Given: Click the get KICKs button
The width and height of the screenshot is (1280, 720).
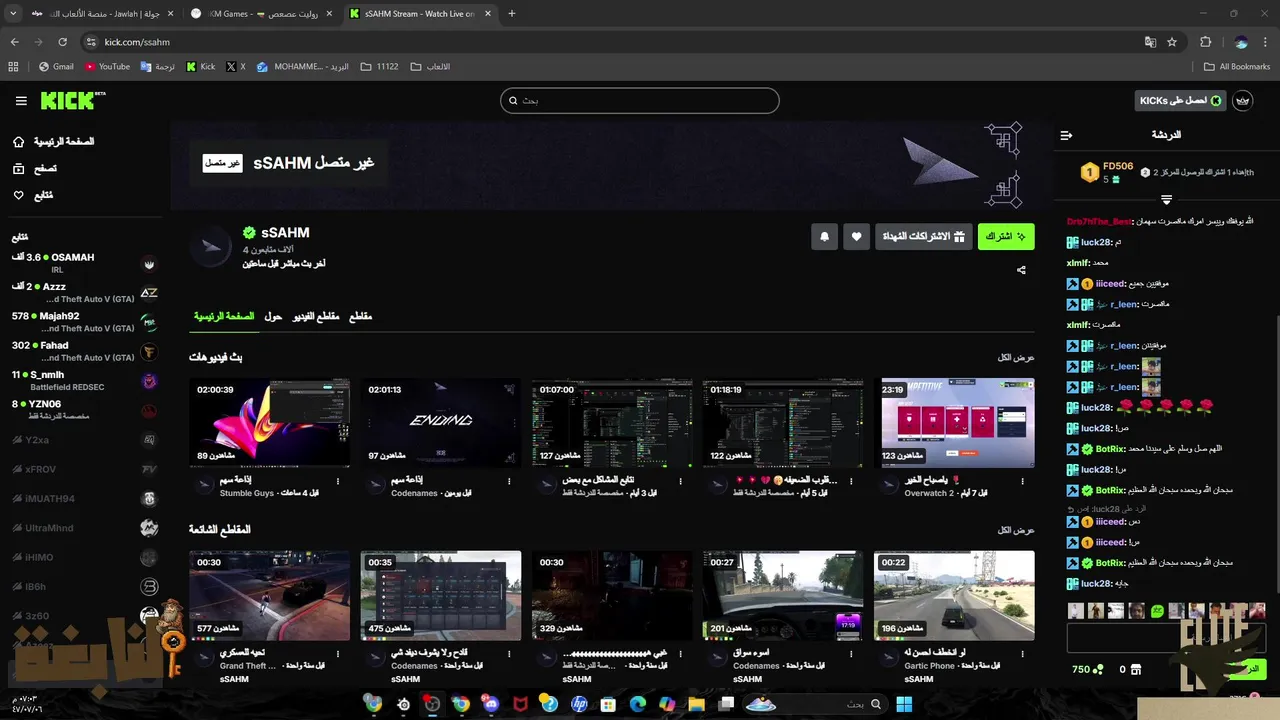Looking at the screenshot, I should point(1182,101).
